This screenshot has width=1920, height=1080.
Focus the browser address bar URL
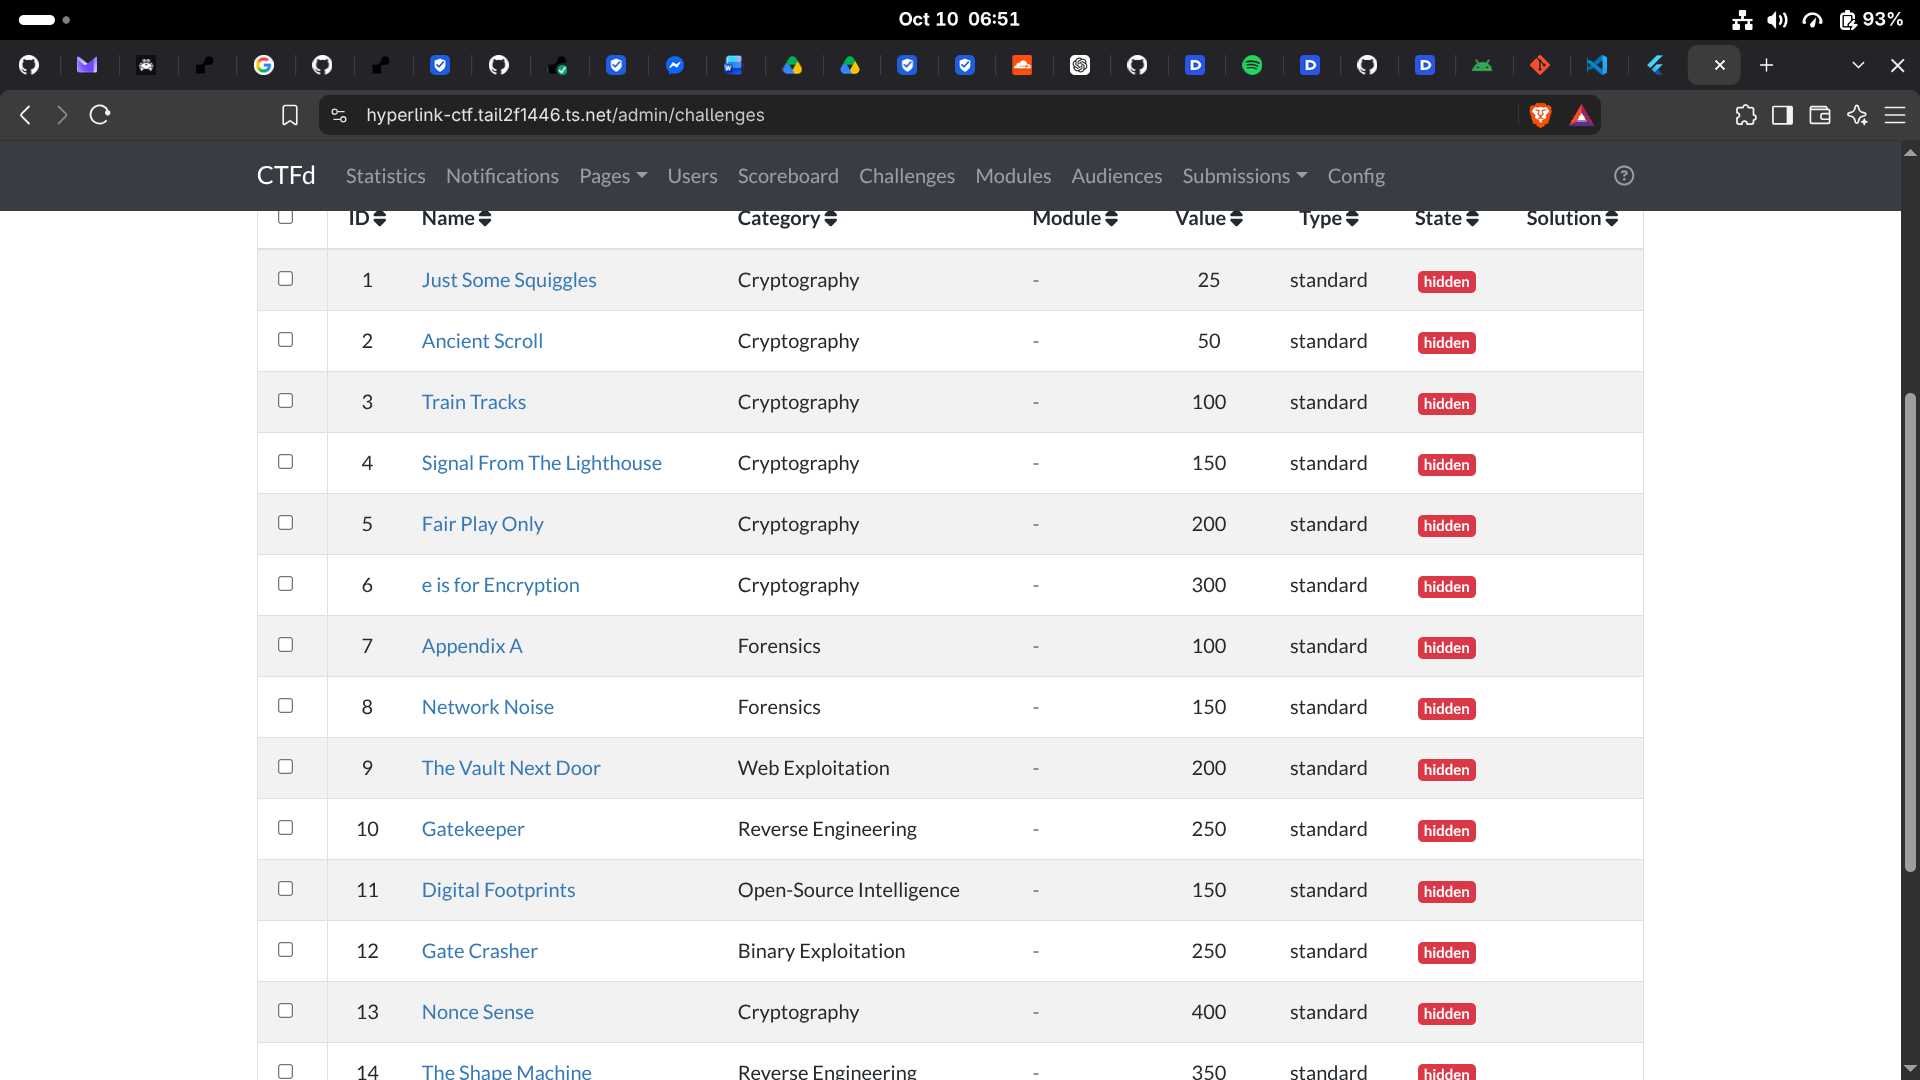click(x=565, y=115)
